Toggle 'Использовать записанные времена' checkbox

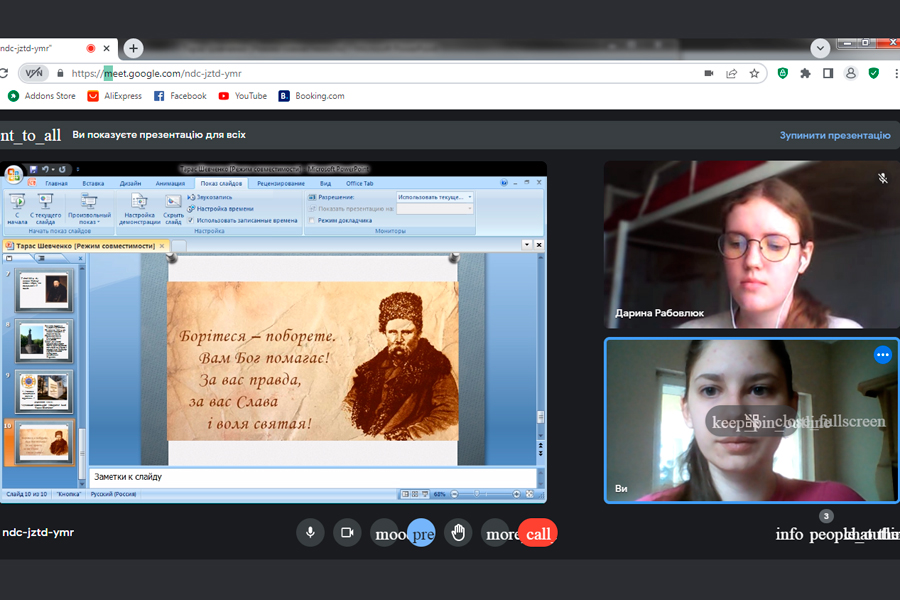click(191, 220)
